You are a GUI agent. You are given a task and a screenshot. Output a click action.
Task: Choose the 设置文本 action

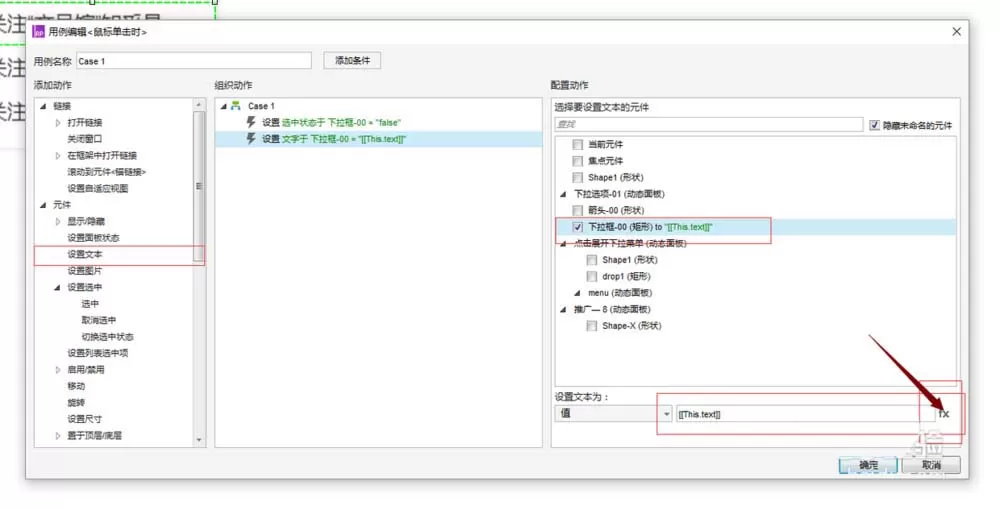tap(85, 254)
